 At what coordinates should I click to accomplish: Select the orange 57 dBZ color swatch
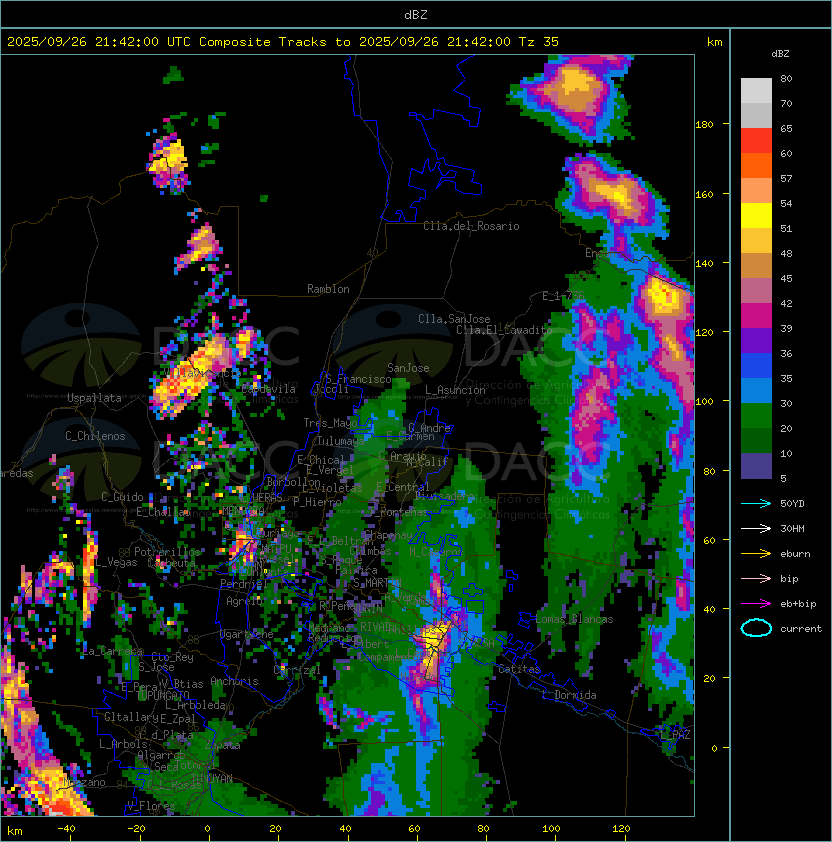pos(756,166)
